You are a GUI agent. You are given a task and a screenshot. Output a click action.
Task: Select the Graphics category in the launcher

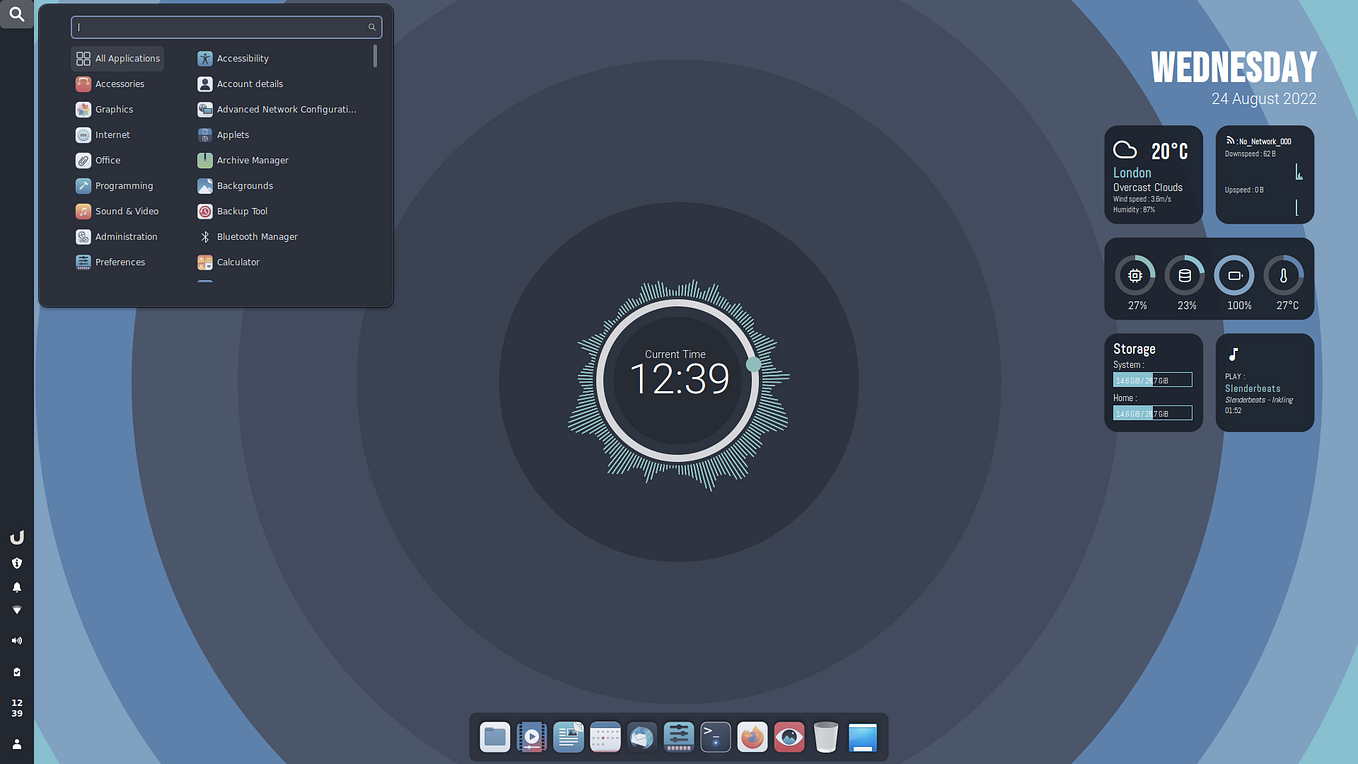(x=114, y=109)
